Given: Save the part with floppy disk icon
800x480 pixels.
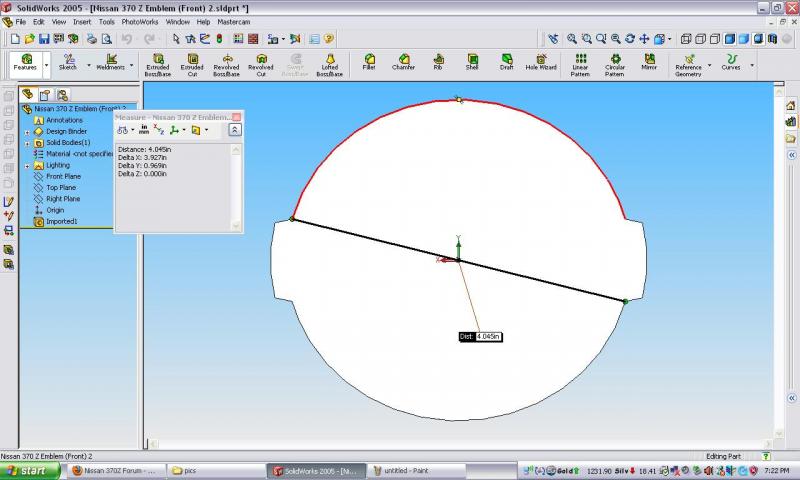Looking at the screenshot, I should (x=44, y=39).
